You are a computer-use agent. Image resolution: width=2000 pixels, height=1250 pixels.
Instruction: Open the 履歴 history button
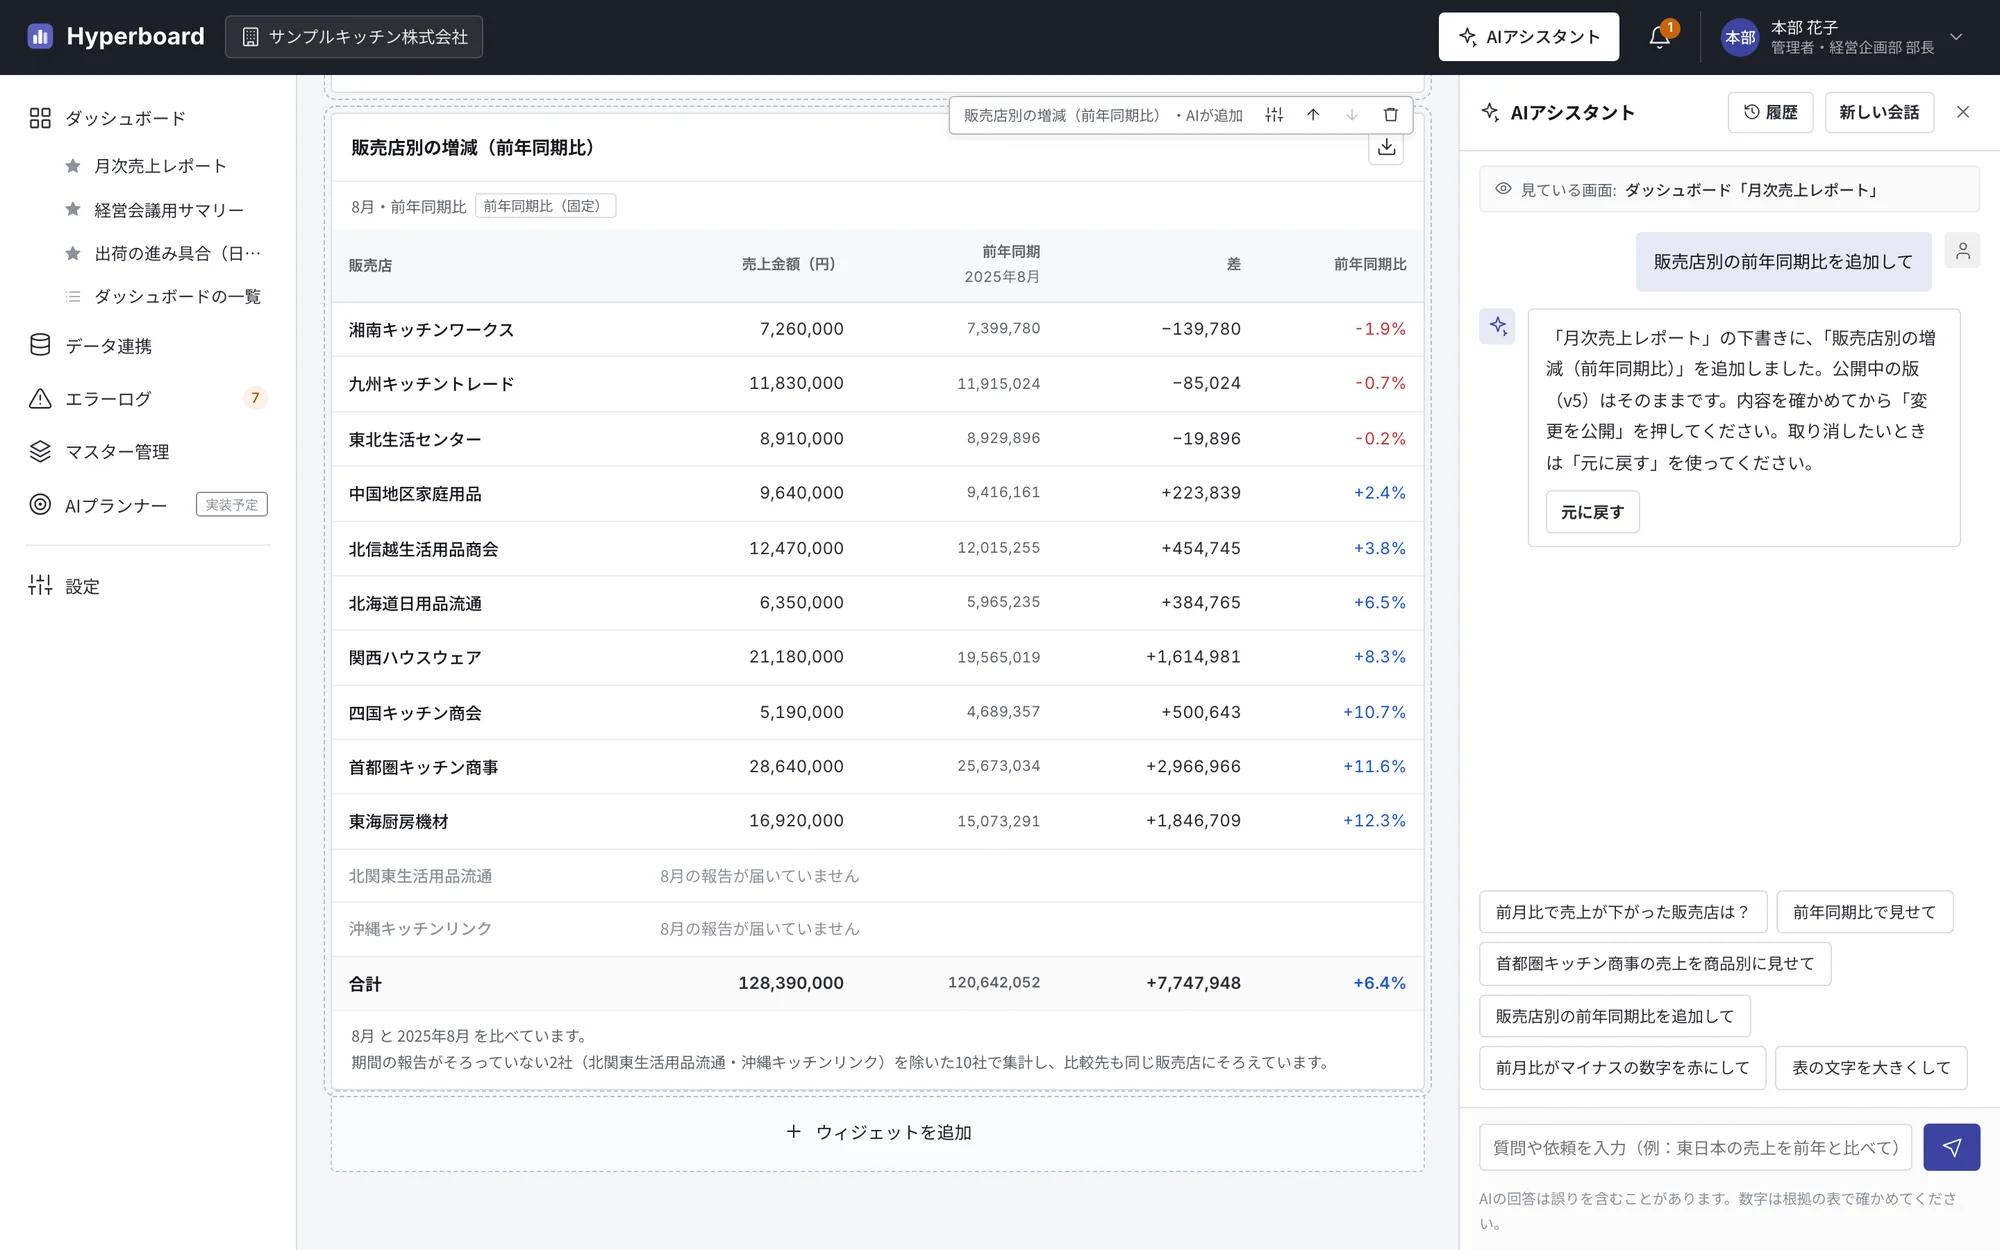click(1770, 112)
